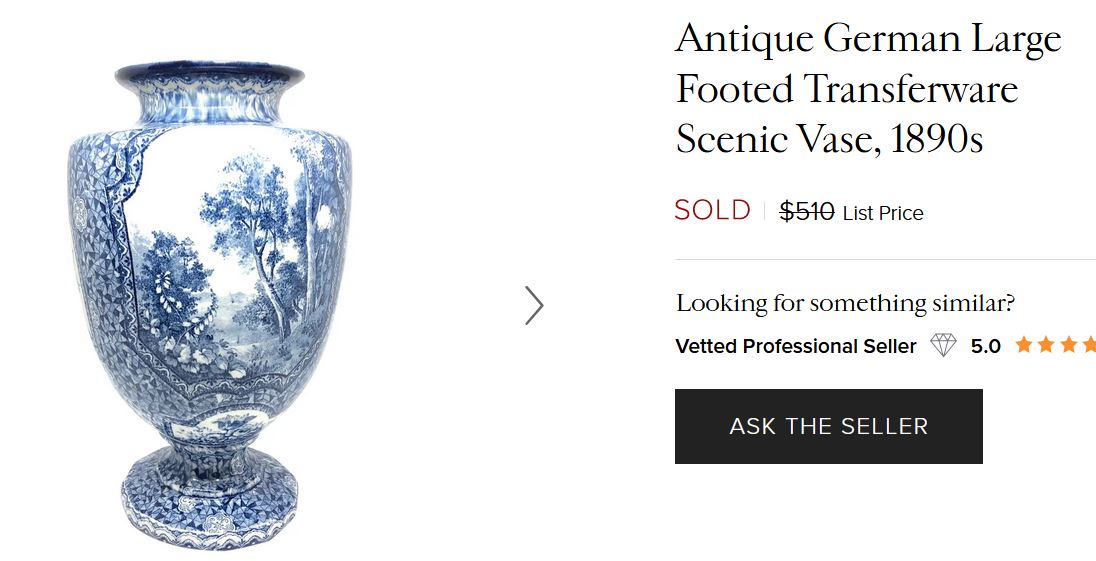Click the first orange rating star
Screen dimensions: 1096x561
click(x=1024, y=346)
